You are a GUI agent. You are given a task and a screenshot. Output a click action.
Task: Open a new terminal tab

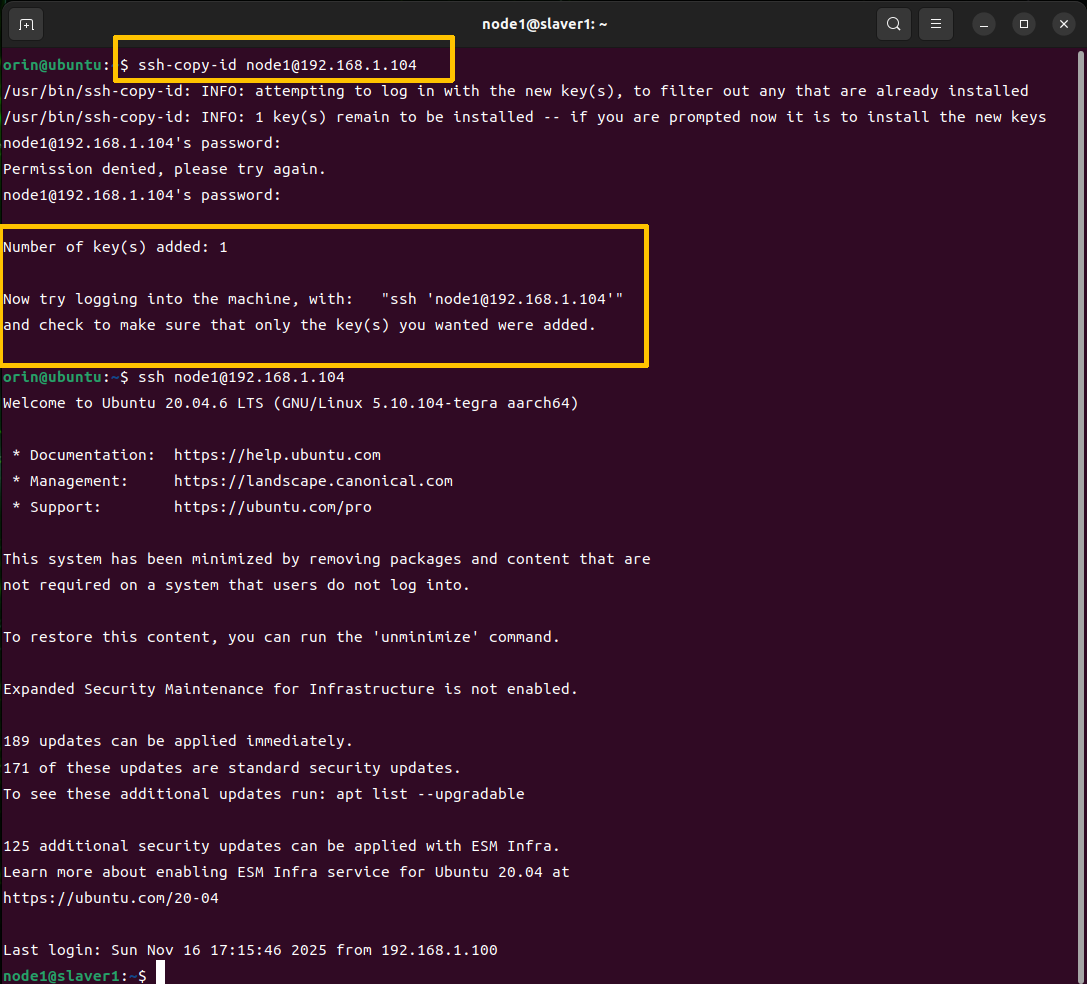pos(26,24)
